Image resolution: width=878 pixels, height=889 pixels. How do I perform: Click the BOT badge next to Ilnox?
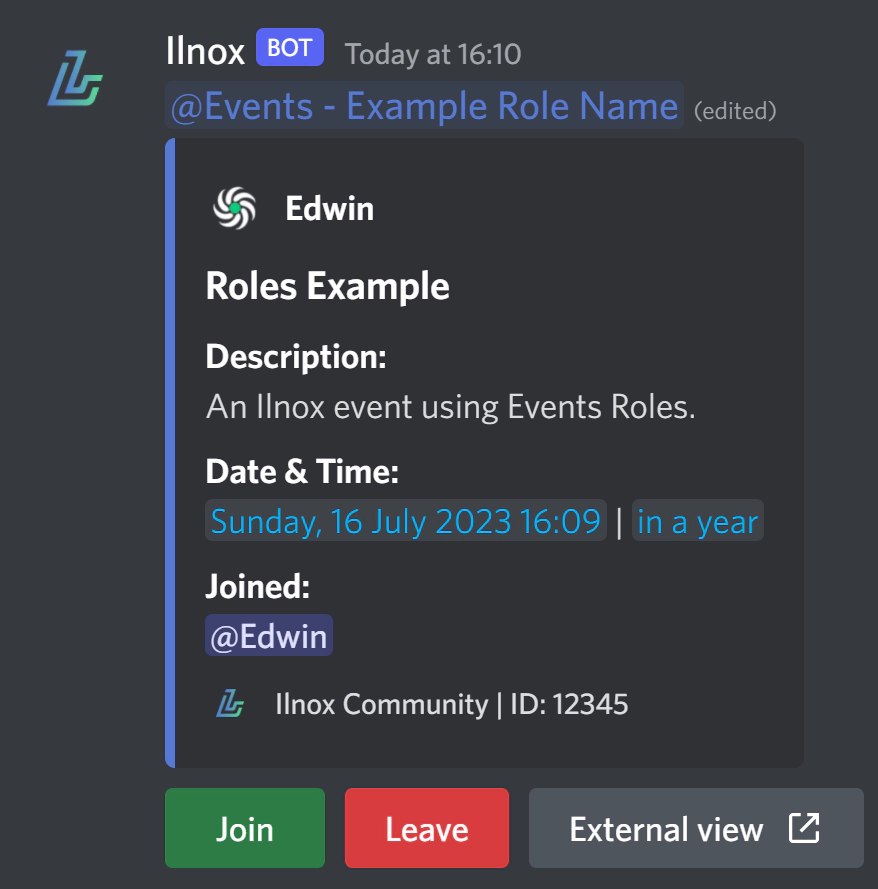click(x=288, y=47)
